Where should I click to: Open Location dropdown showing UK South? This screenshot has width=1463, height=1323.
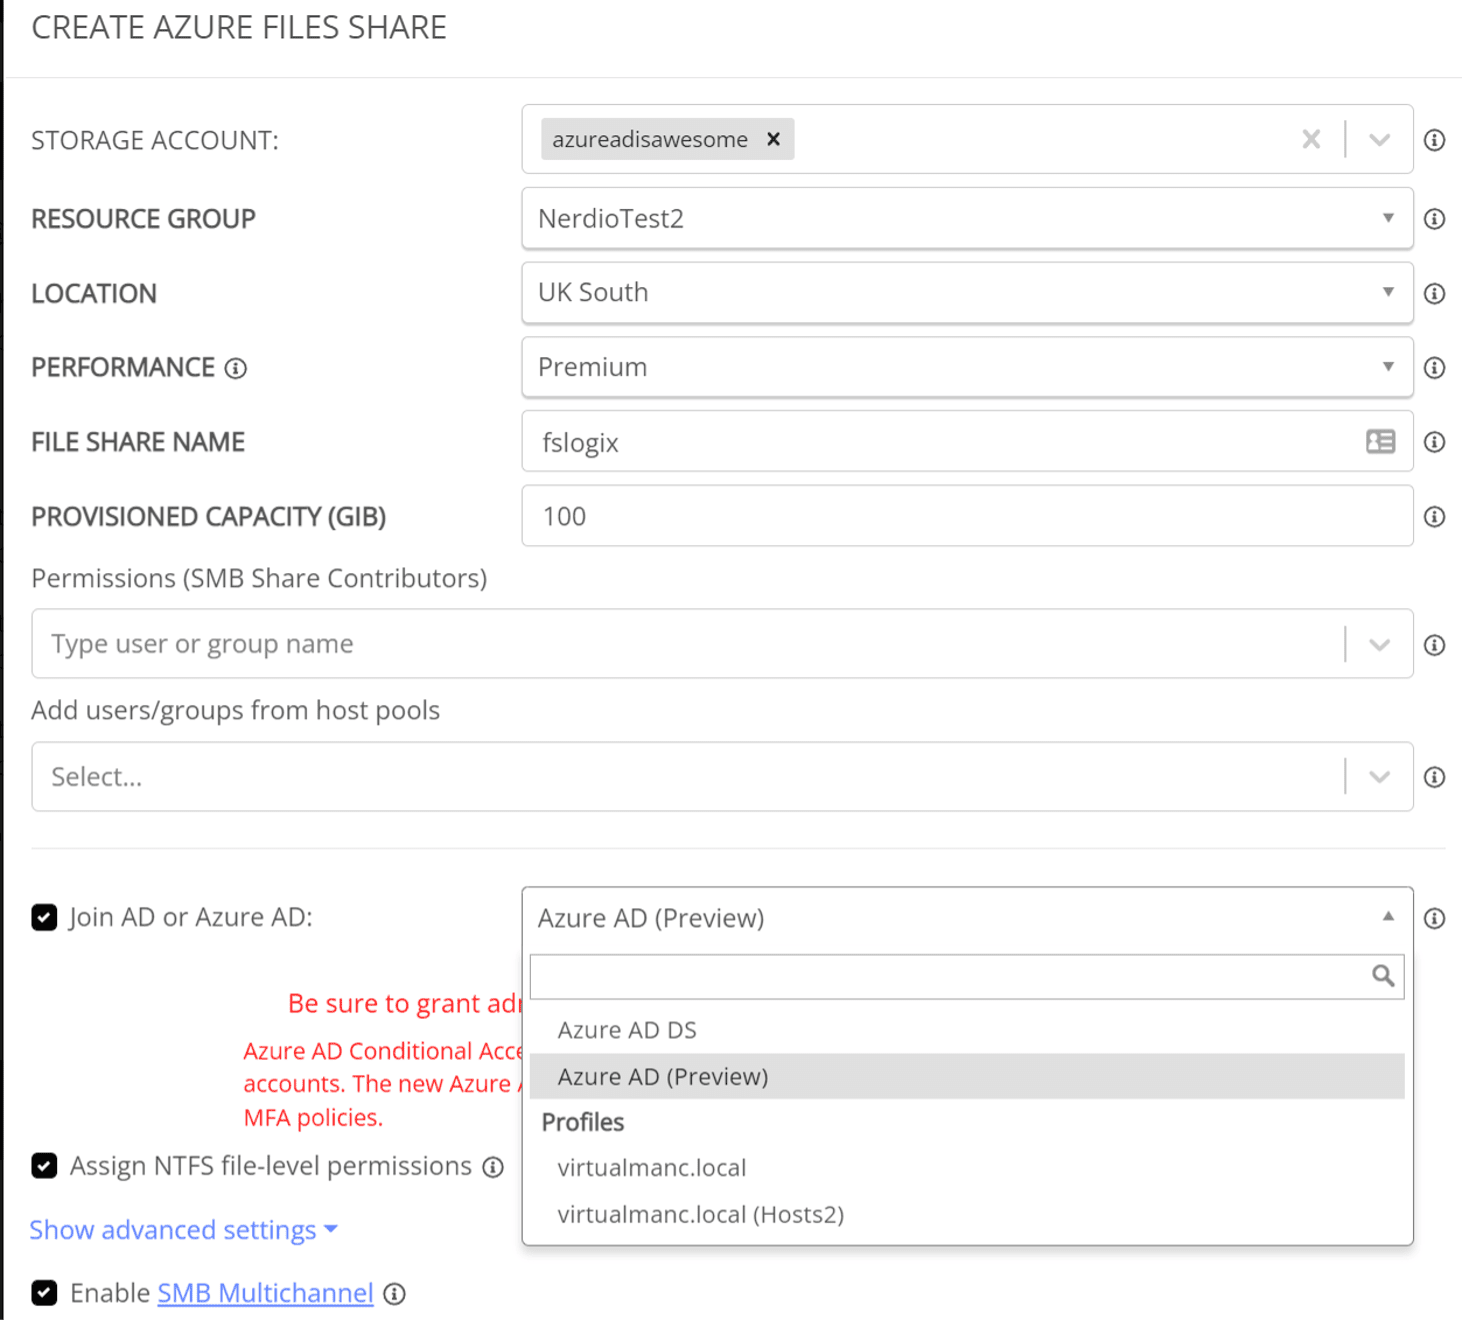(967, 293)
